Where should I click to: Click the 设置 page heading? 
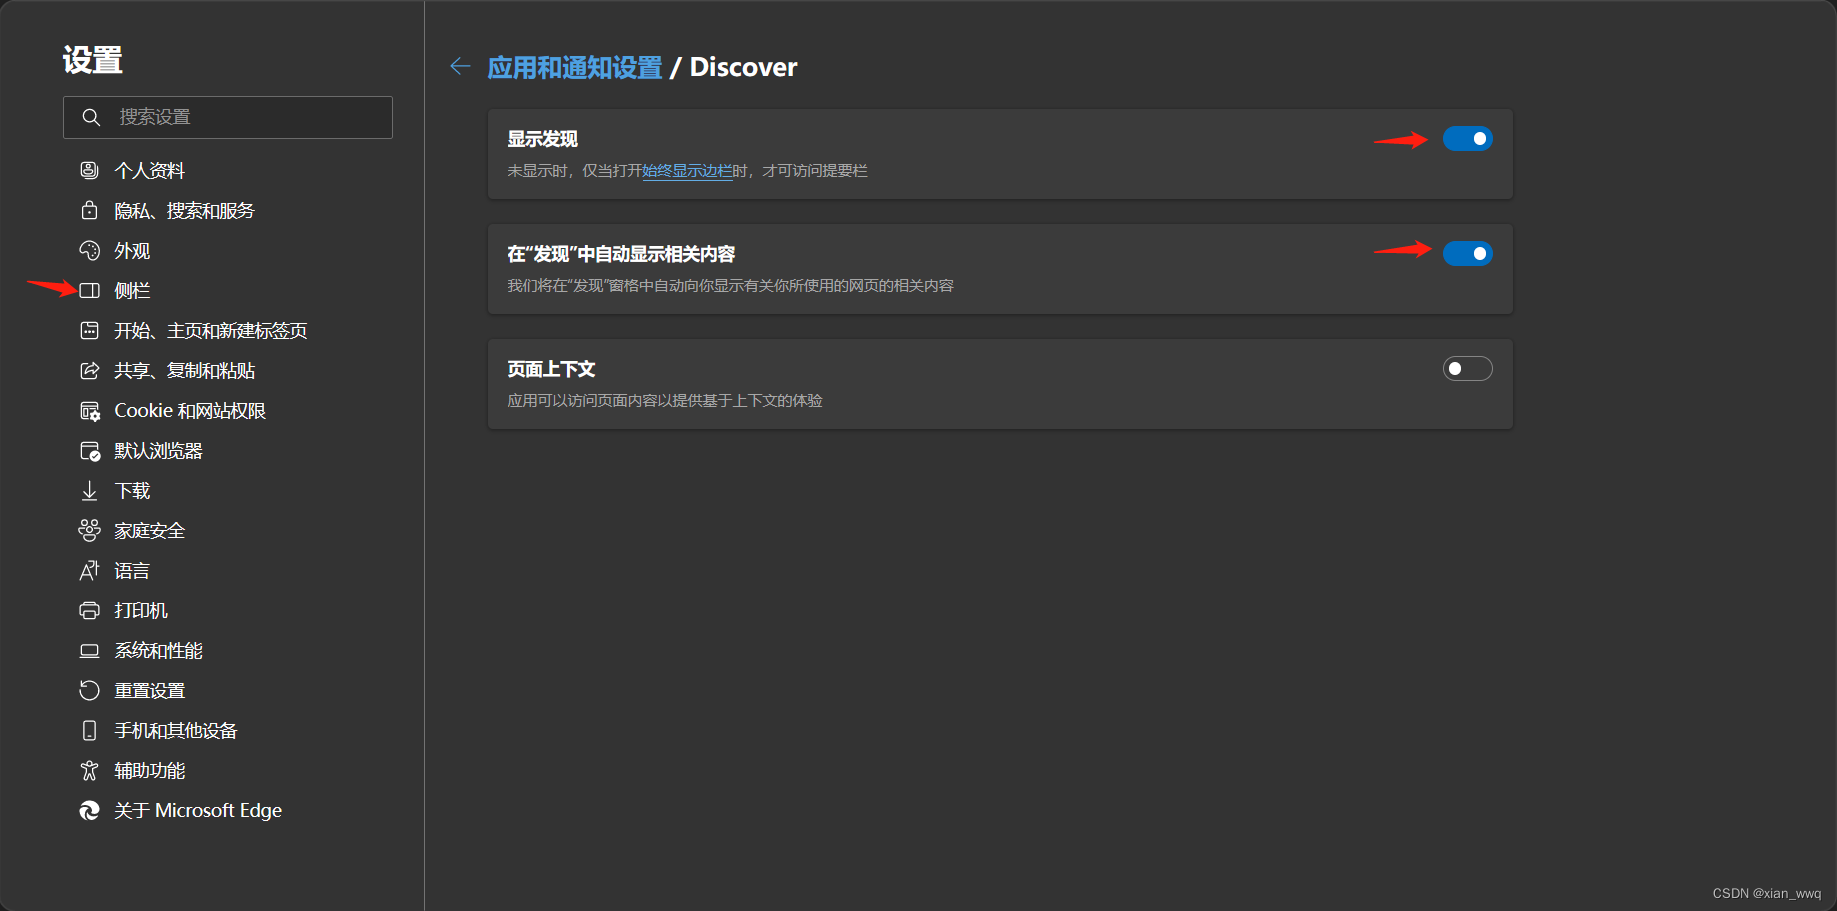[92, 60]
